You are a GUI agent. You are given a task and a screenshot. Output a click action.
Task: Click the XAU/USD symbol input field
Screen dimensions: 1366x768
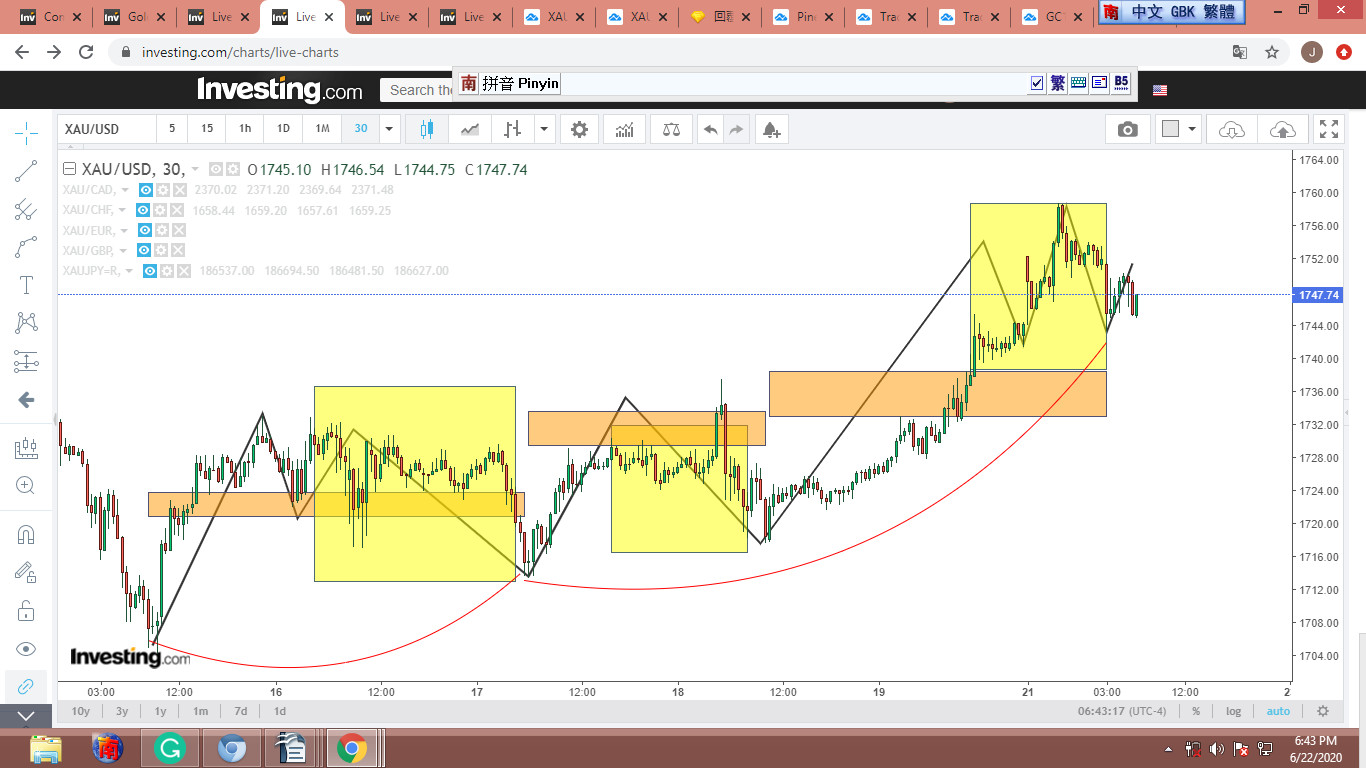tap(107, 129)
